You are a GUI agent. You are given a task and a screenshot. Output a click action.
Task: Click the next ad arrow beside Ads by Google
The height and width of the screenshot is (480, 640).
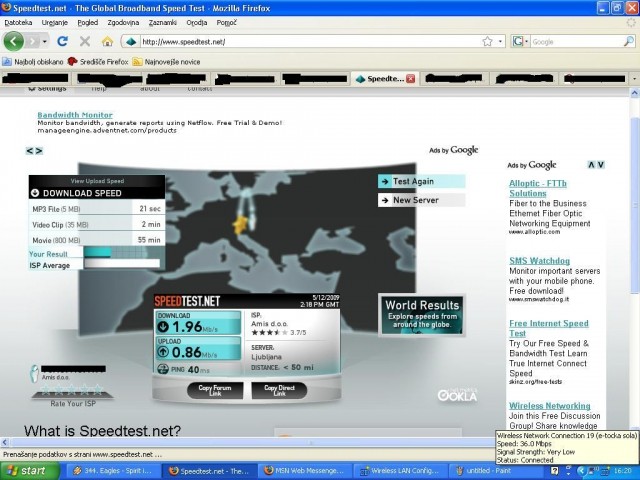tap(39, 151)
